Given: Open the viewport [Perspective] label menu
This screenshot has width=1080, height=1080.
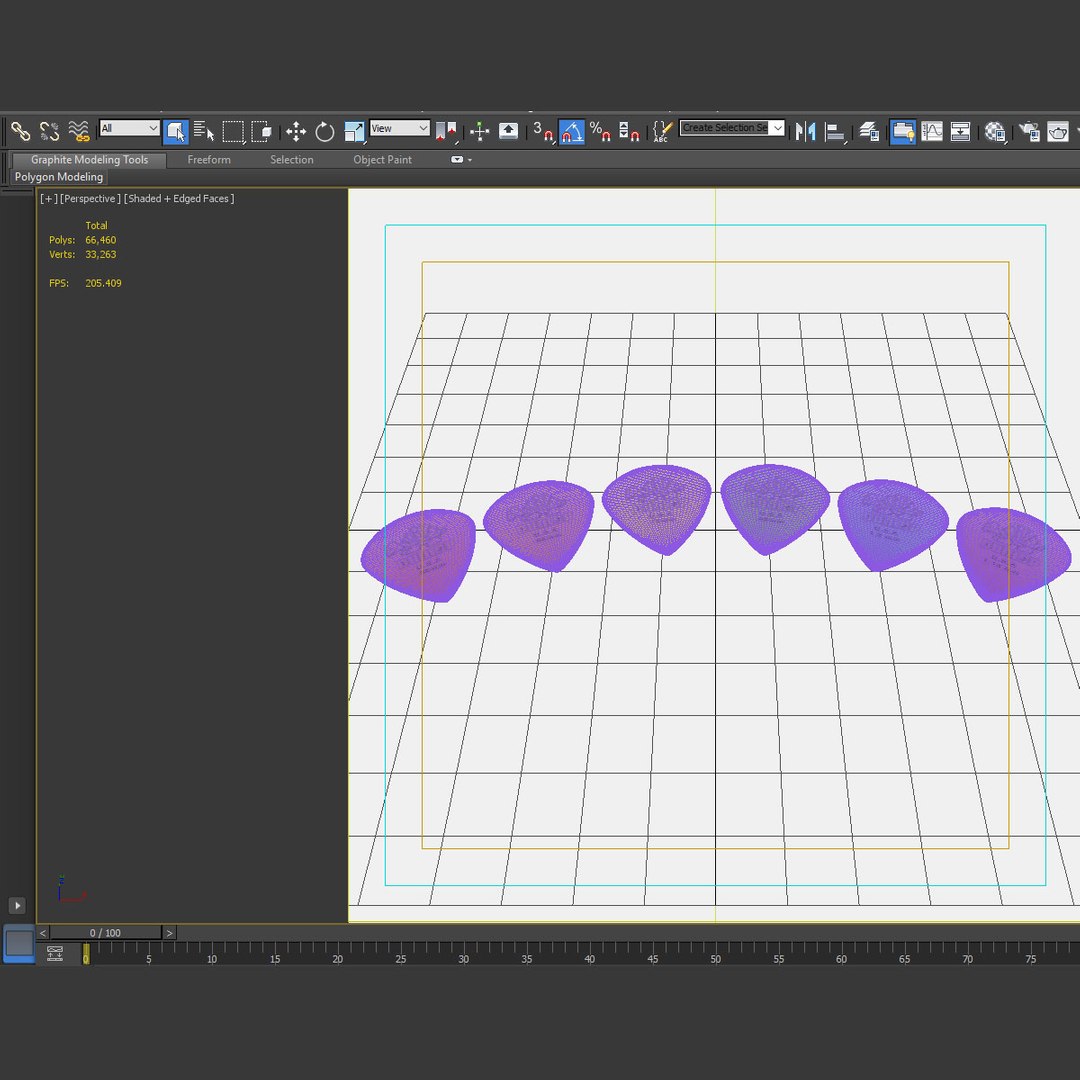Looking at the screenshot, I should 90,198.
